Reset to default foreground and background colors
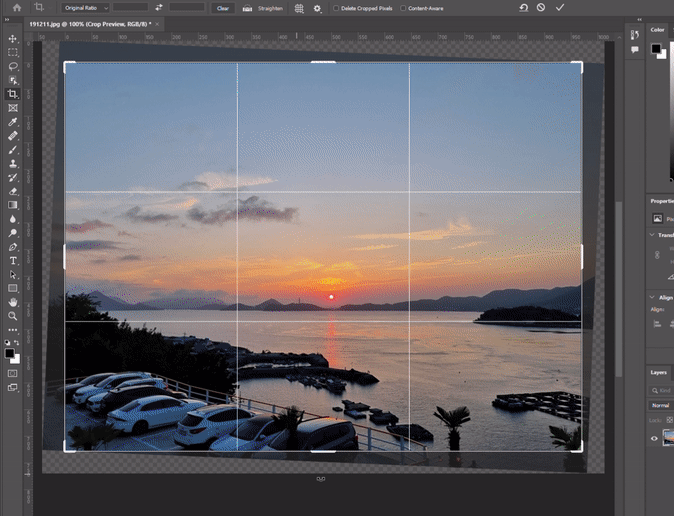 pyautogui.click(x=8, y=343)
